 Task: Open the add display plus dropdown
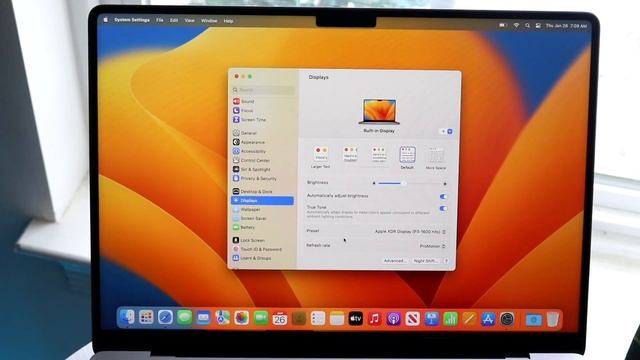446,131
